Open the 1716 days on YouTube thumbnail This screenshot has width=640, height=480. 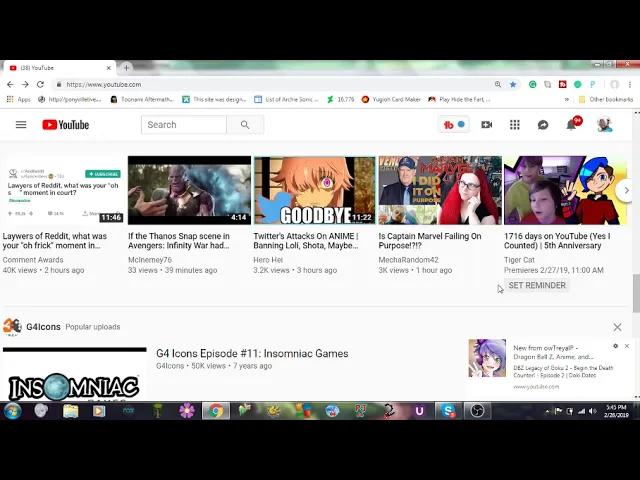[565, 190]
